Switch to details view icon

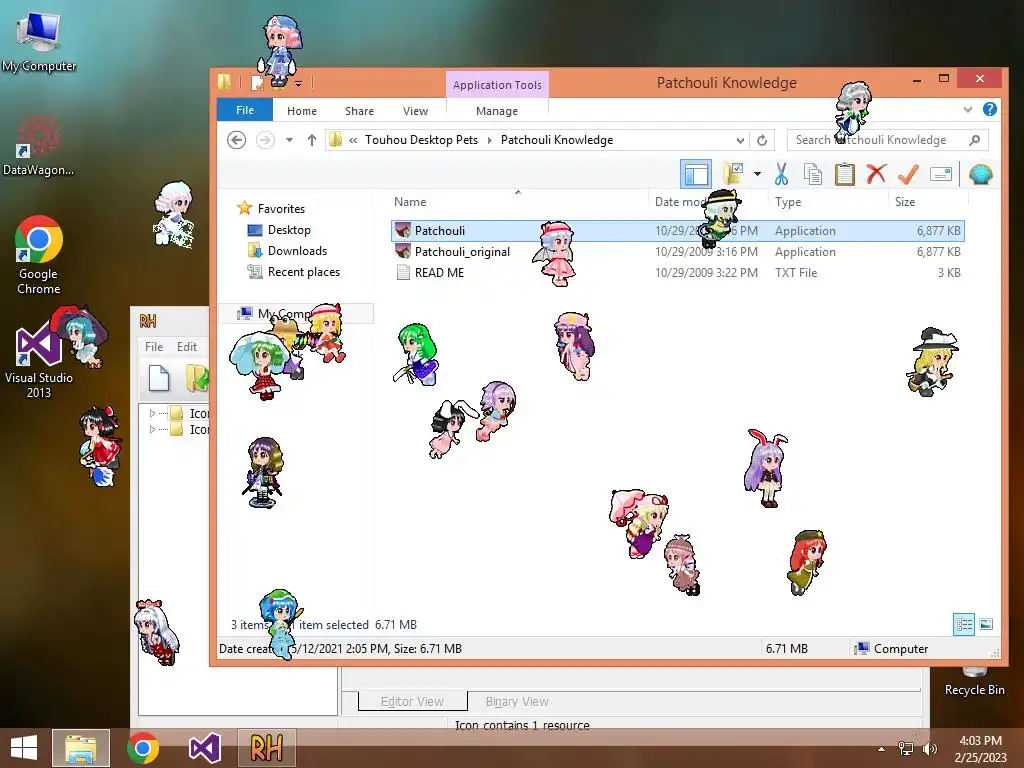(x=963, y=624)
